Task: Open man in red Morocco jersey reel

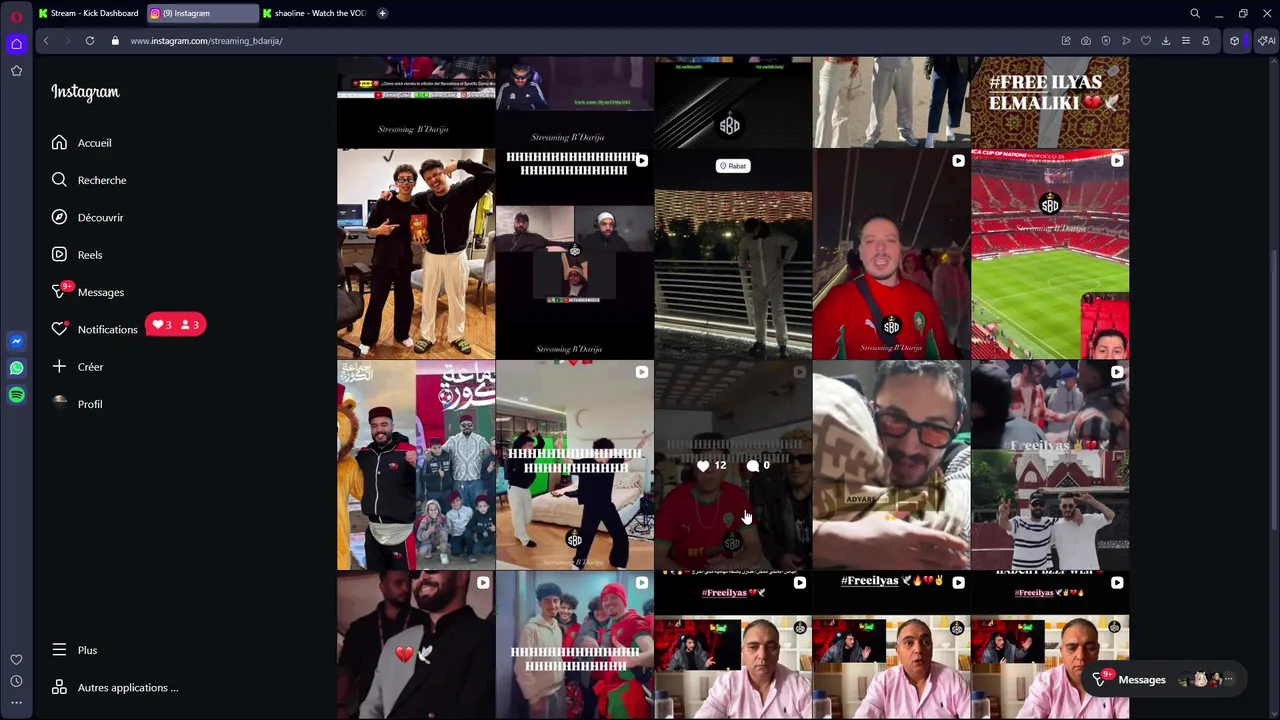Action: point(891,254)
